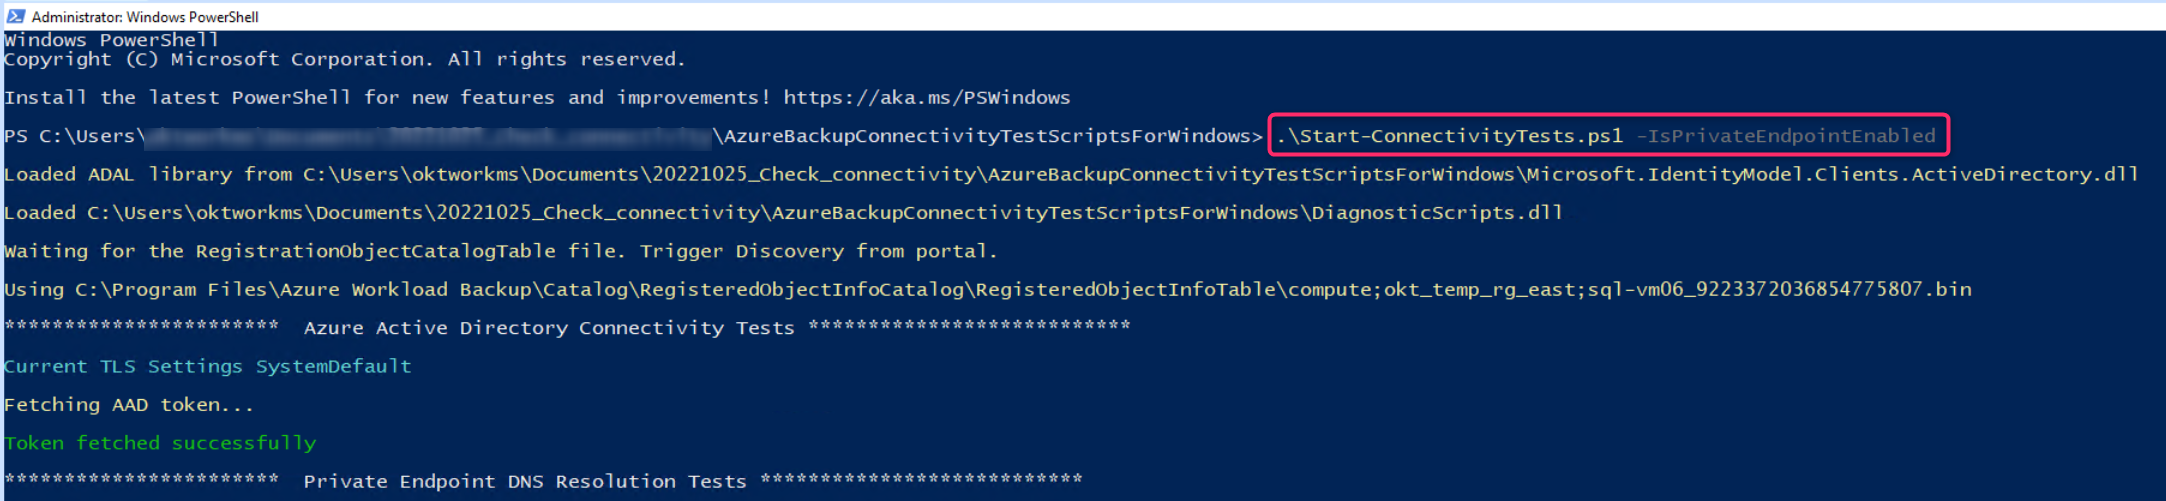Click the Microsoft.IdentityModel.Clients.ActiveDirectory.dll text
This screenshot has width=2166, height=501.
pyautogui.click(x=1832, y=175)
